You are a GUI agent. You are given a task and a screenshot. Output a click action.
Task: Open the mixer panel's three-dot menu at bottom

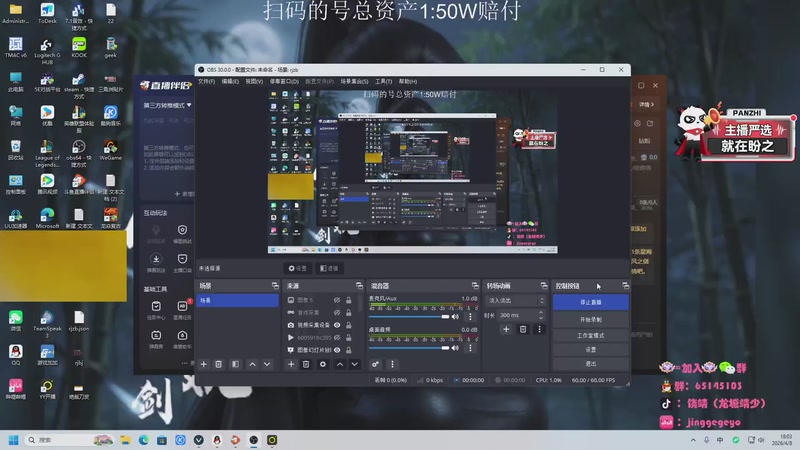(x=392, y=364)
